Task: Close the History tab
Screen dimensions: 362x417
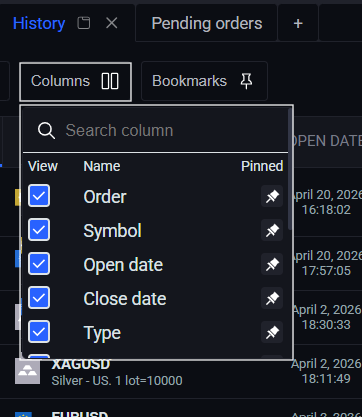Action: click(x=111, y=23)
